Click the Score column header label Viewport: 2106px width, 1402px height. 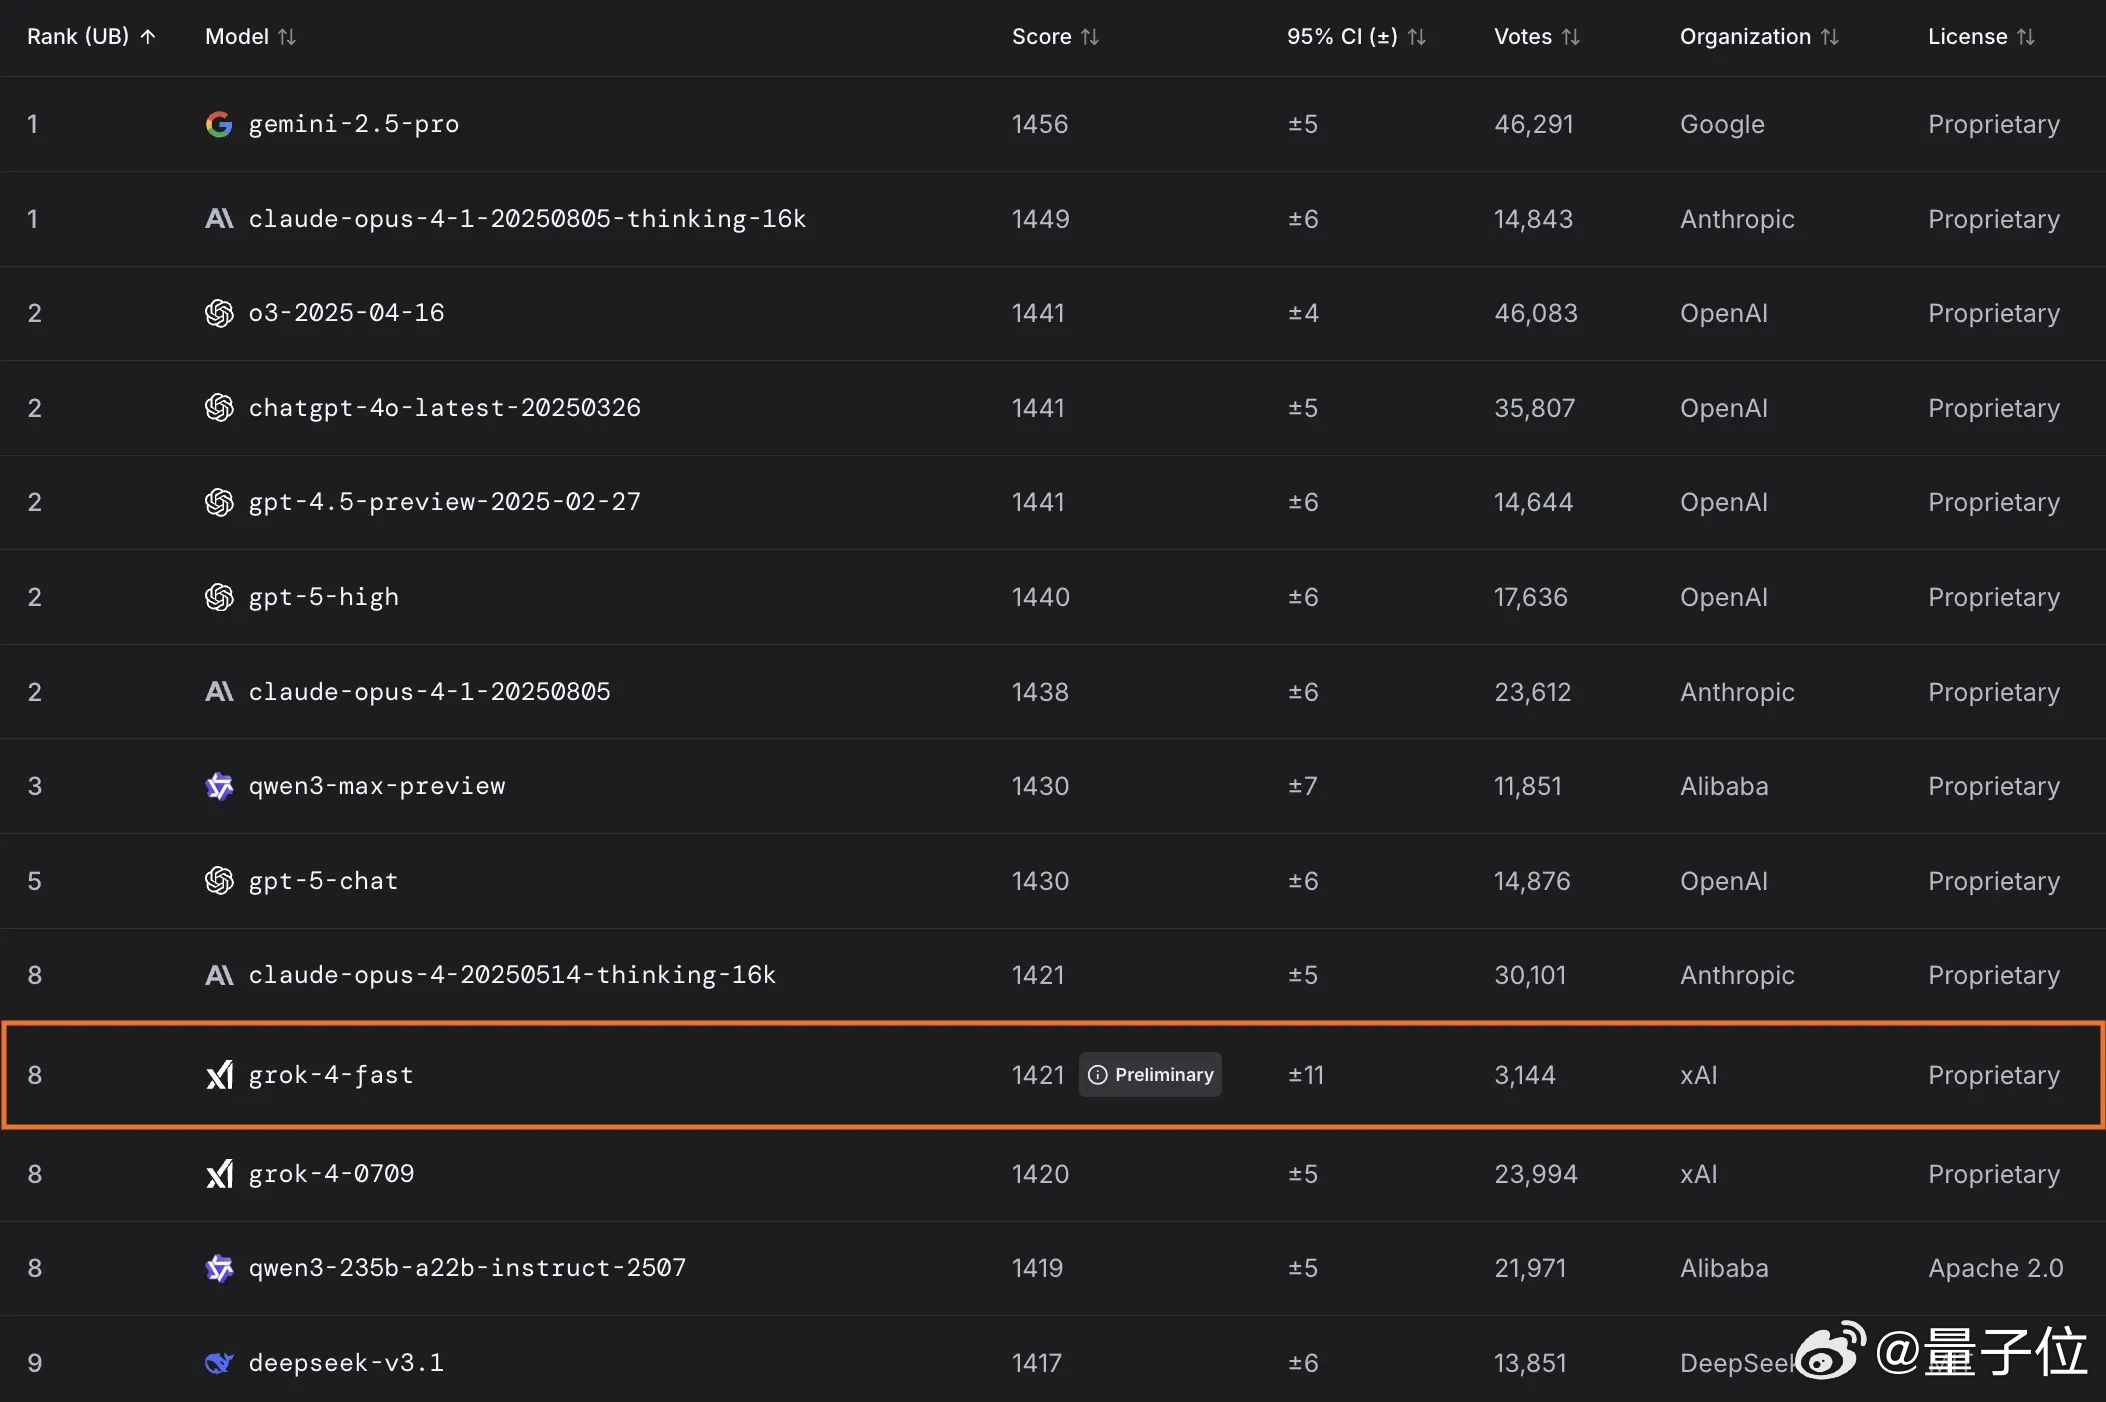coord(1041,37)
